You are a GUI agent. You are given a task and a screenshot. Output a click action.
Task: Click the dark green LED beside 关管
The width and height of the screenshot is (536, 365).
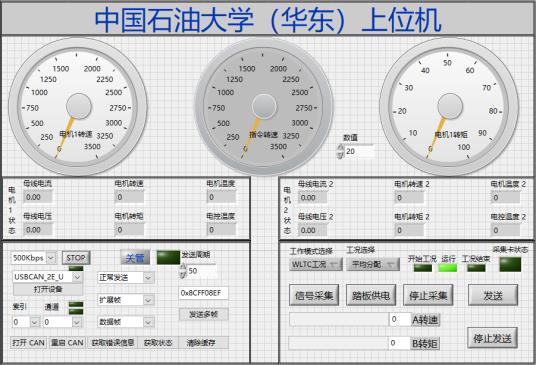coord(168,258)
